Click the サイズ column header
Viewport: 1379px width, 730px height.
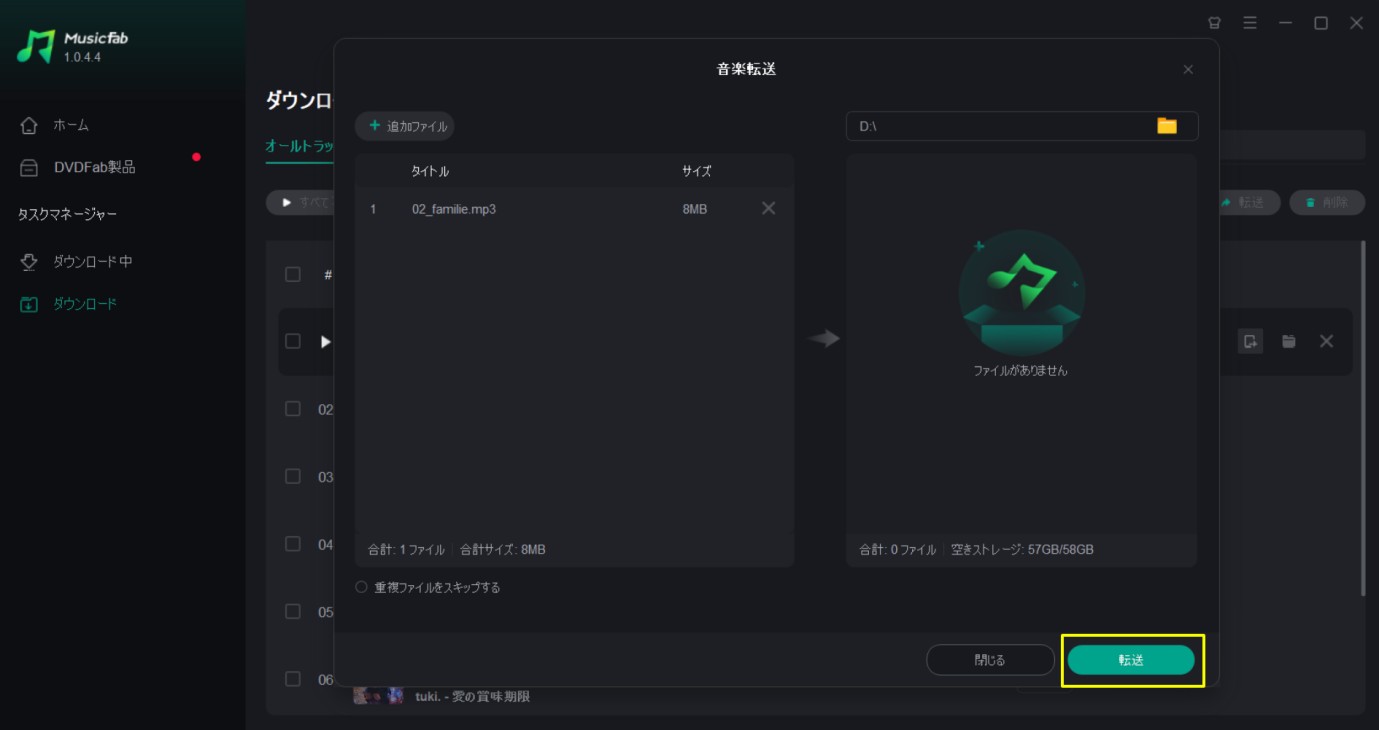696,171
